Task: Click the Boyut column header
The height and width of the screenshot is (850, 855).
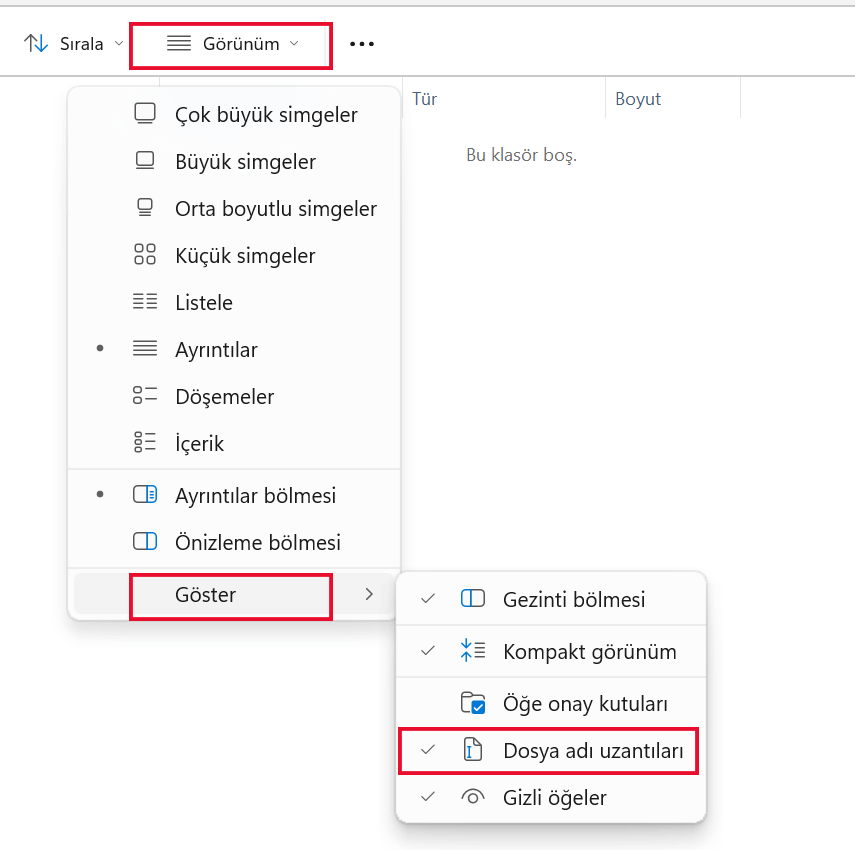Action: (x=673, y=99)
